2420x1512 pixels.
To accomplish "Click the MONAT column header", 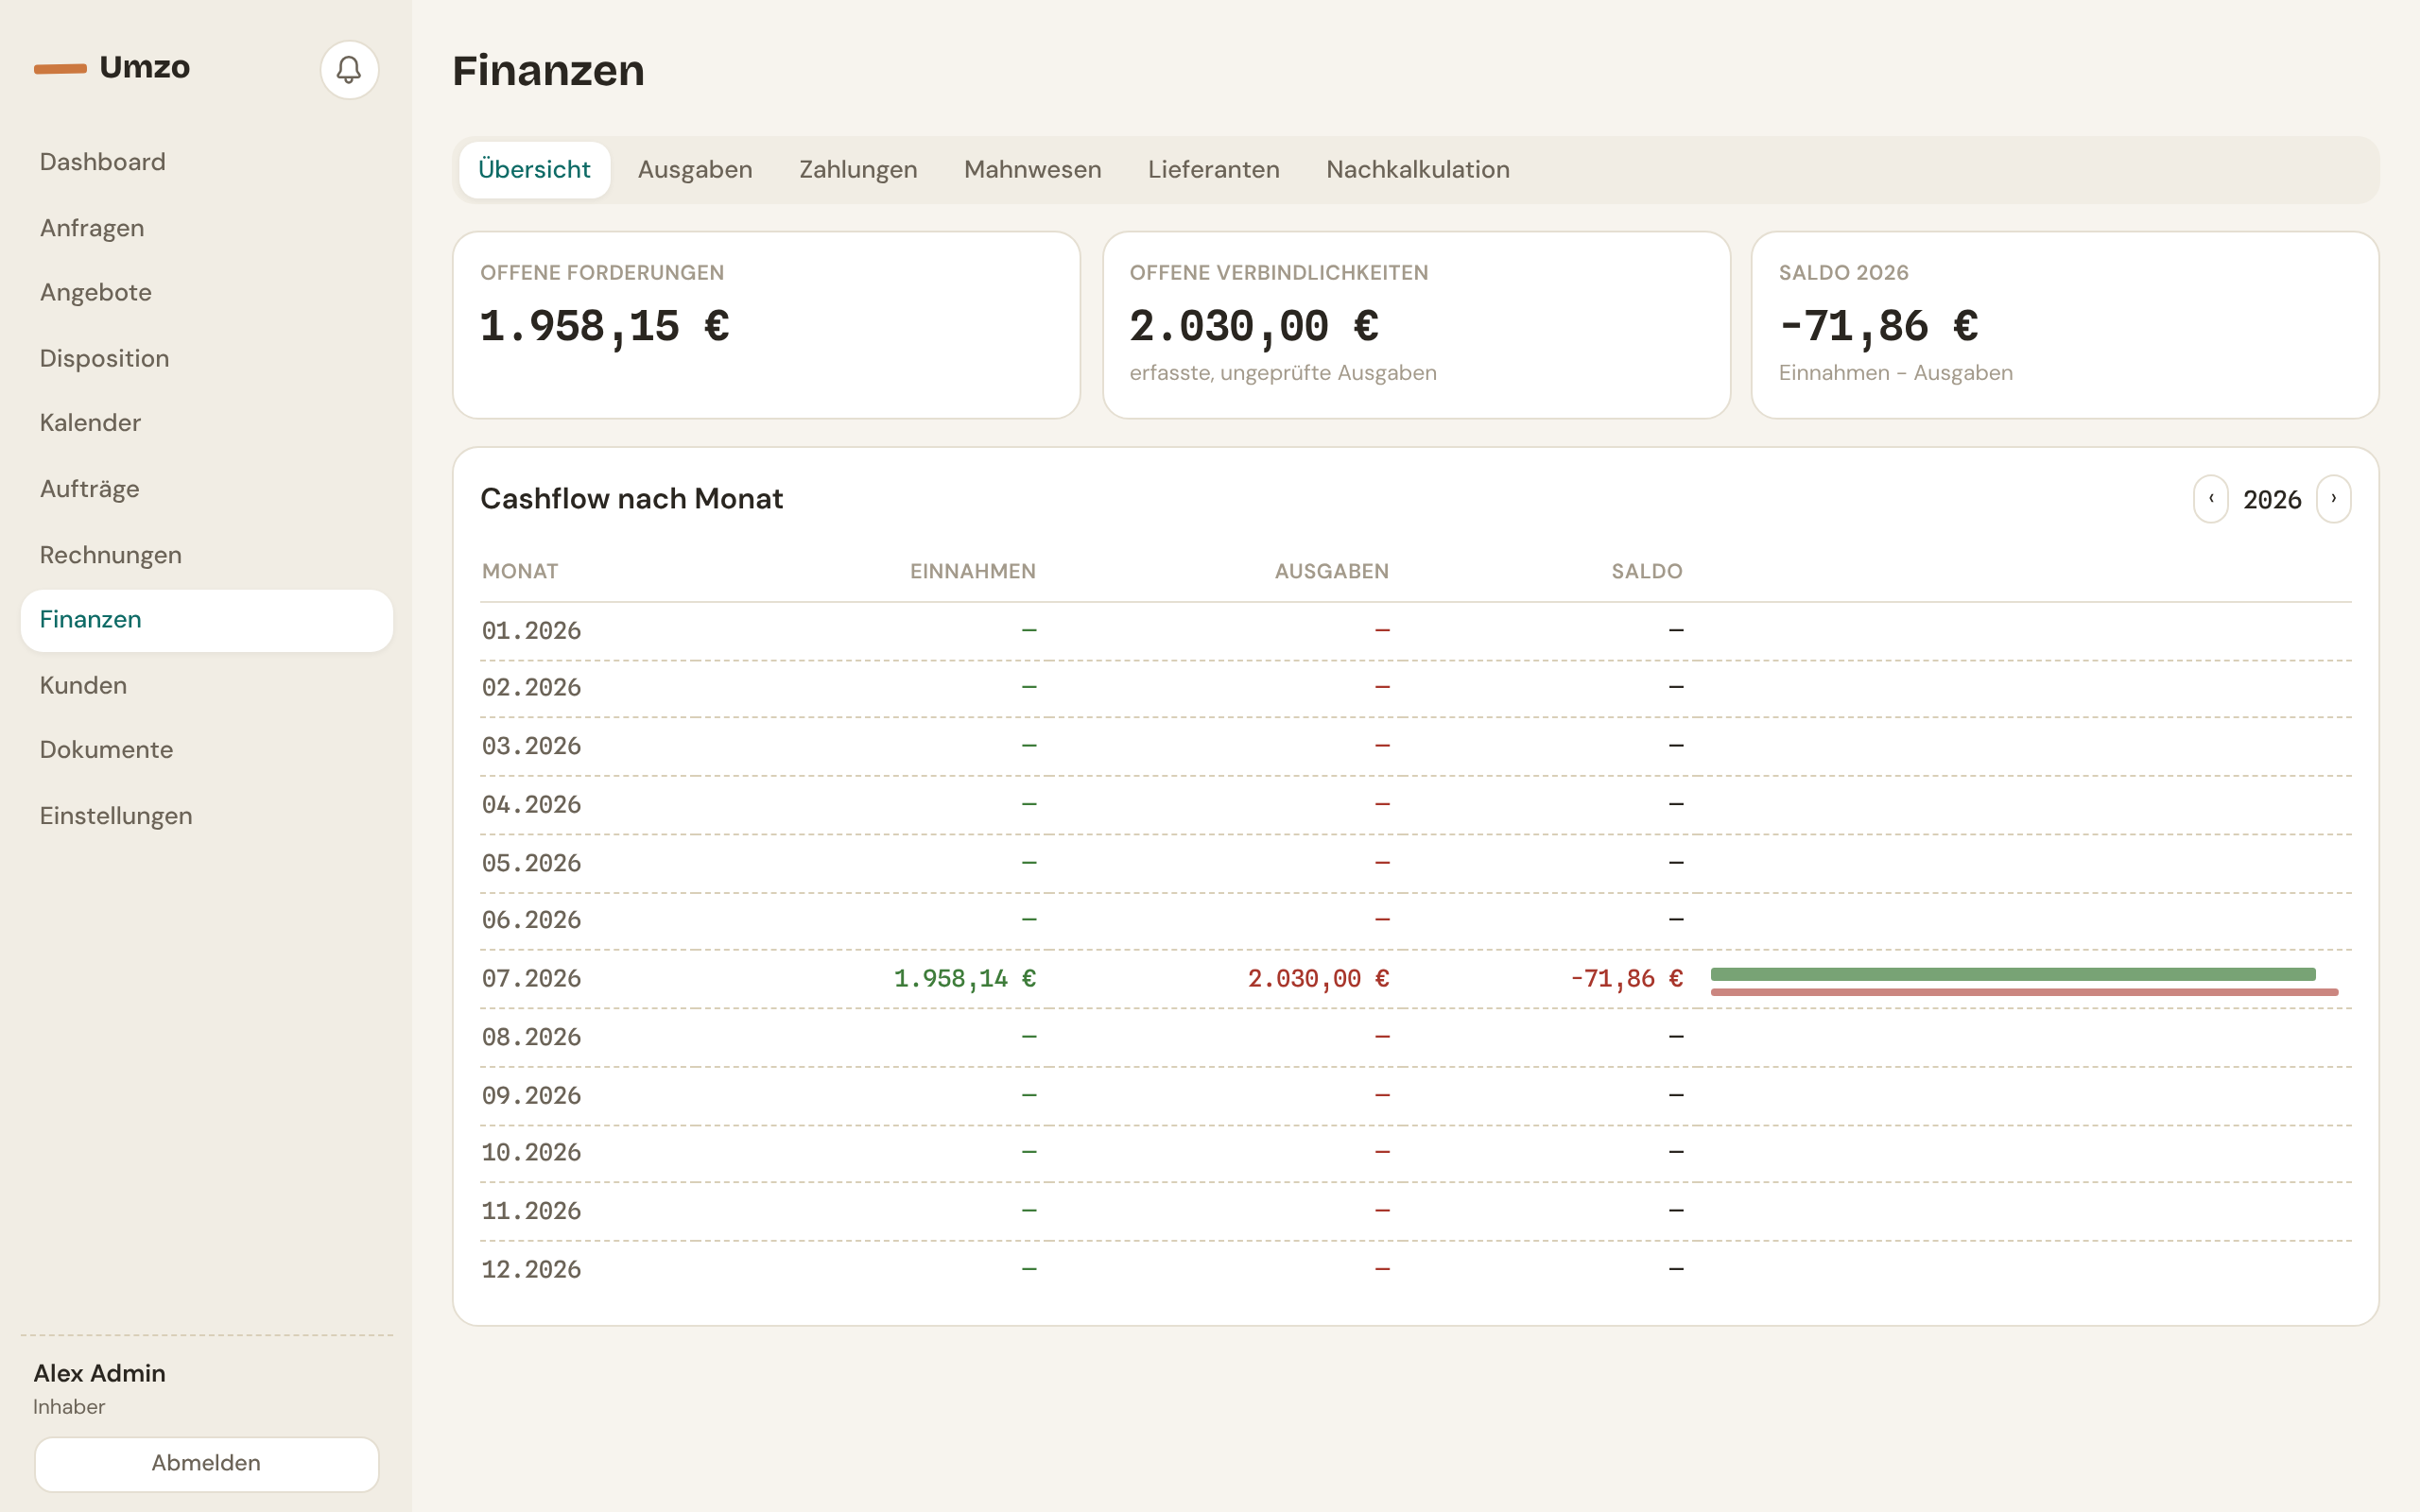I will point(520,571).
